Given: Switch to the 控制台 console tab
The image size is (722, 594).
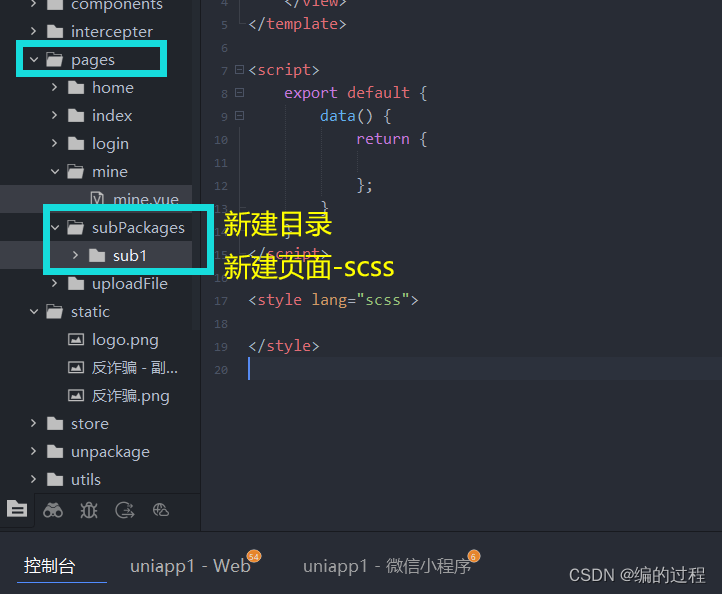Looking at the screenshot, I should pyautogui.click(x=49, y=566).
